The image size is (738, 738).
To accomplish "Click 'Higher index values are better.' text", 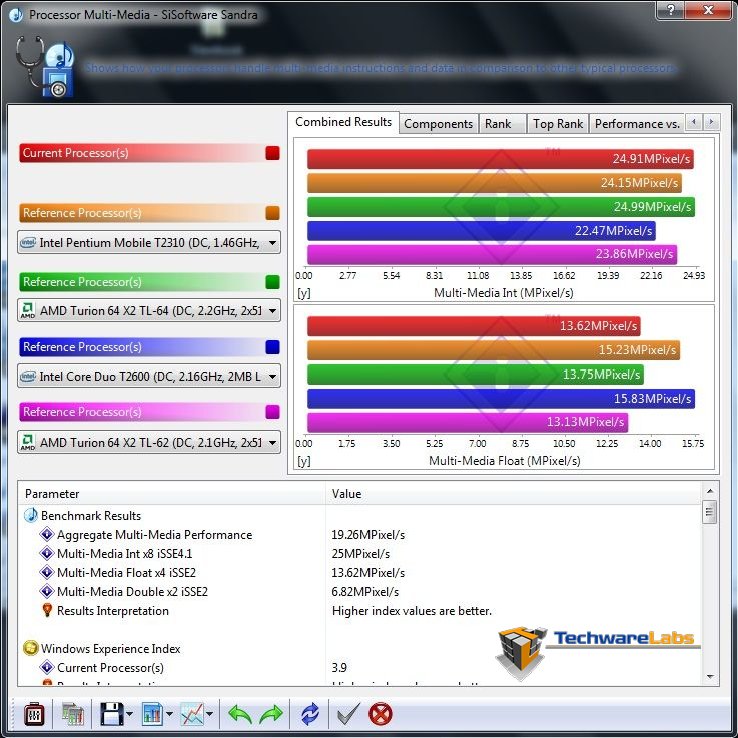I will (x=412, y=610).
